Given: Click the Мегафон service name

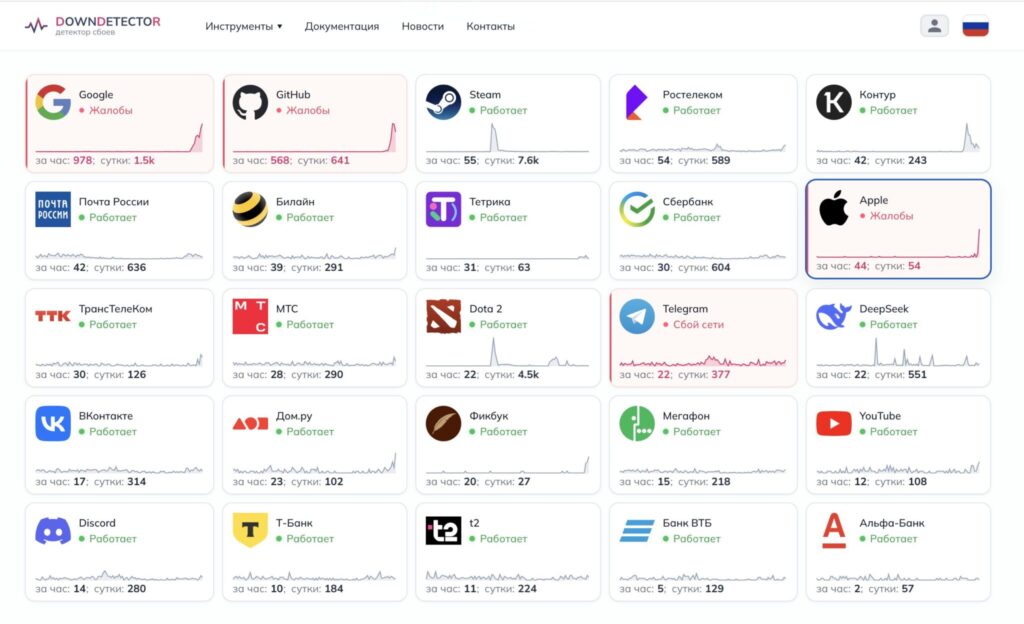Looking at the screenshot, I should [x=686, y=416].
